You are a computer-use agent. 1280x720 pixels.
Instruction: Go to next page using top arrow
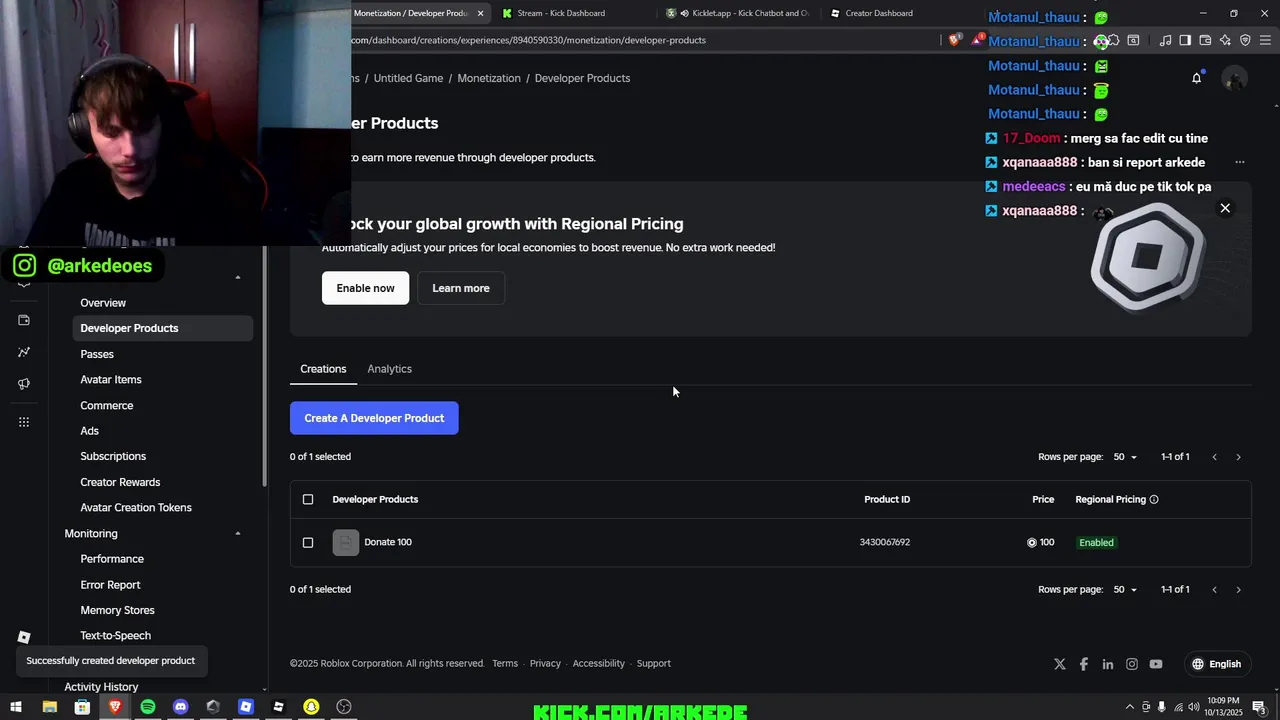click(1238, 457)
